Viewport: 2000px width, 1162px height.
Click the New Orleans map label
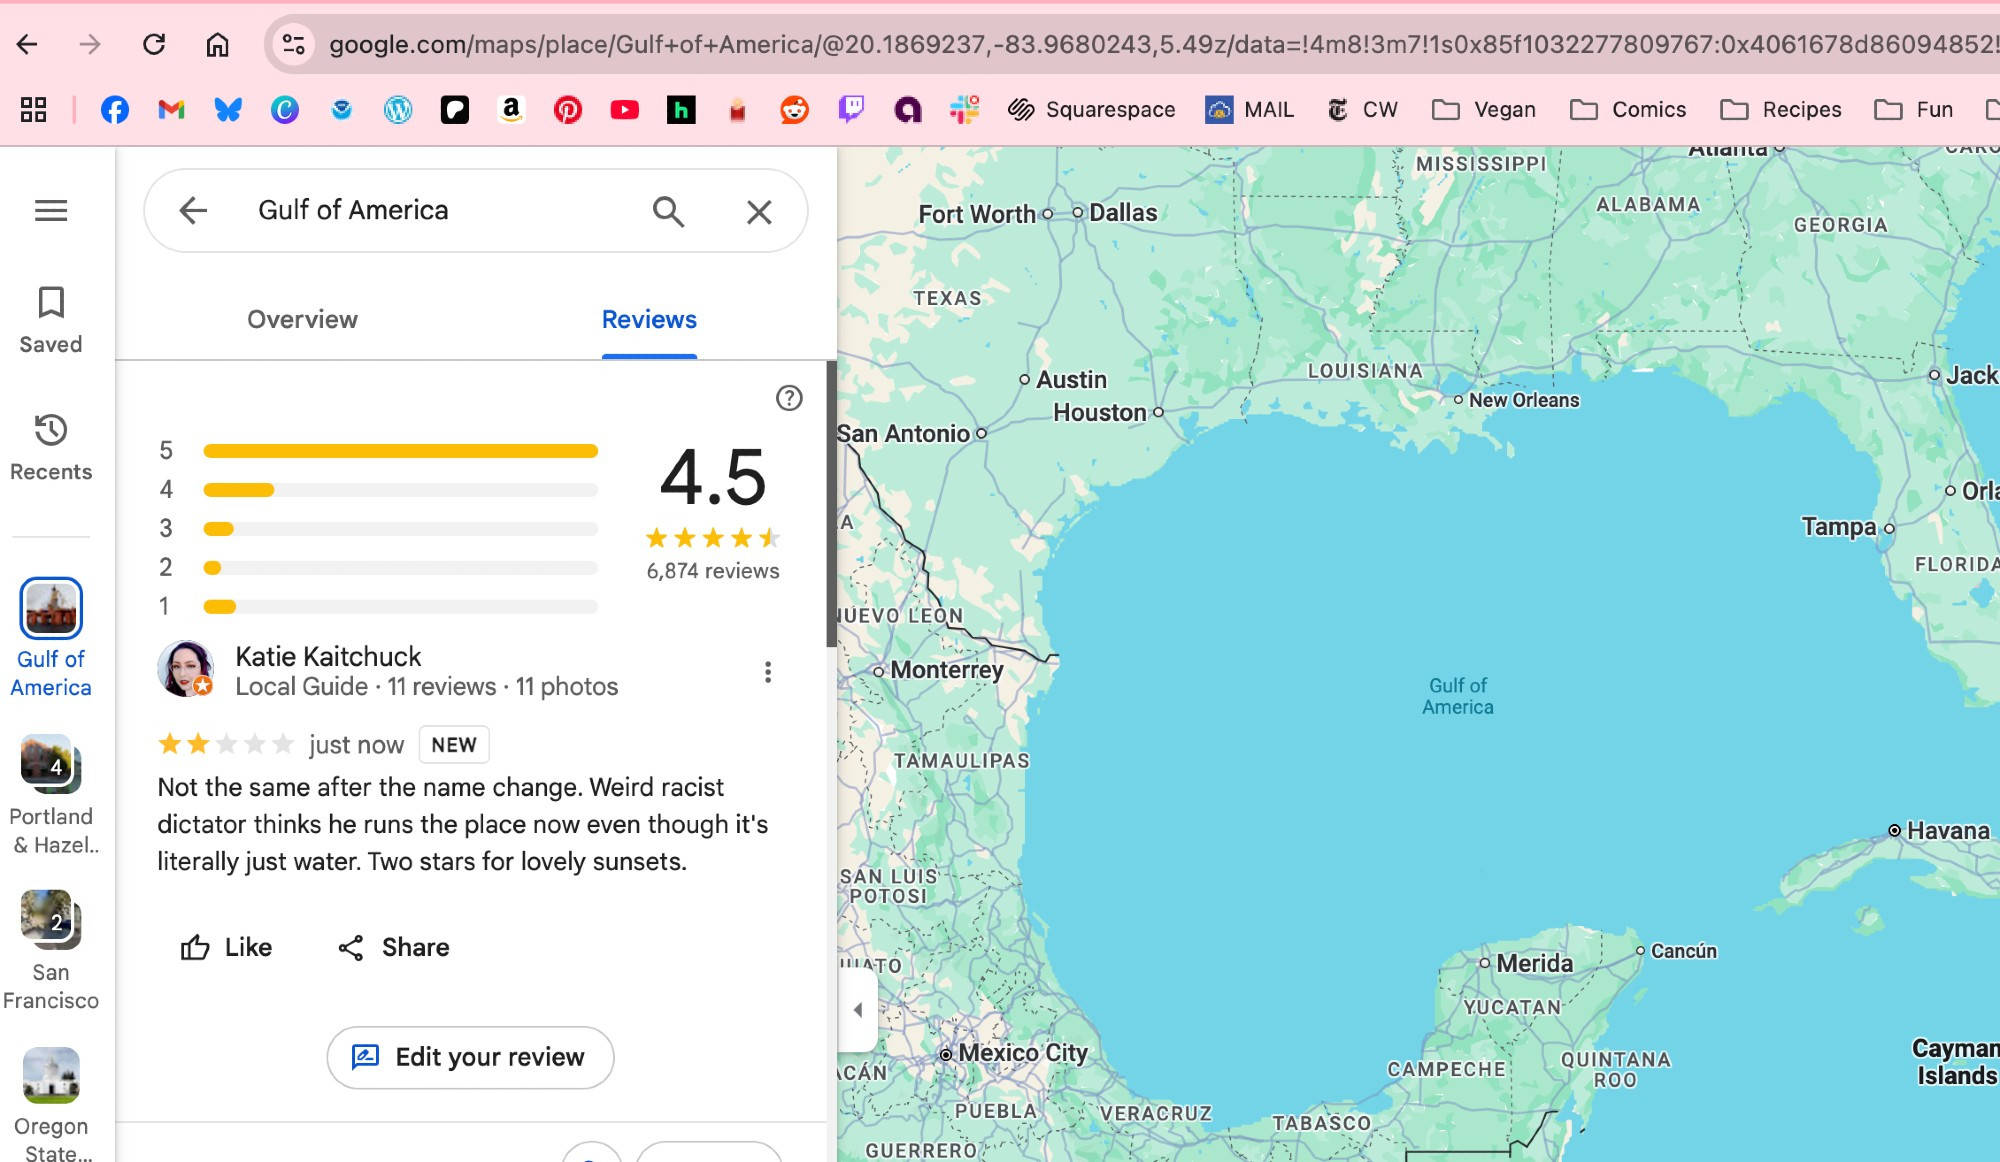coord(1524,400)
